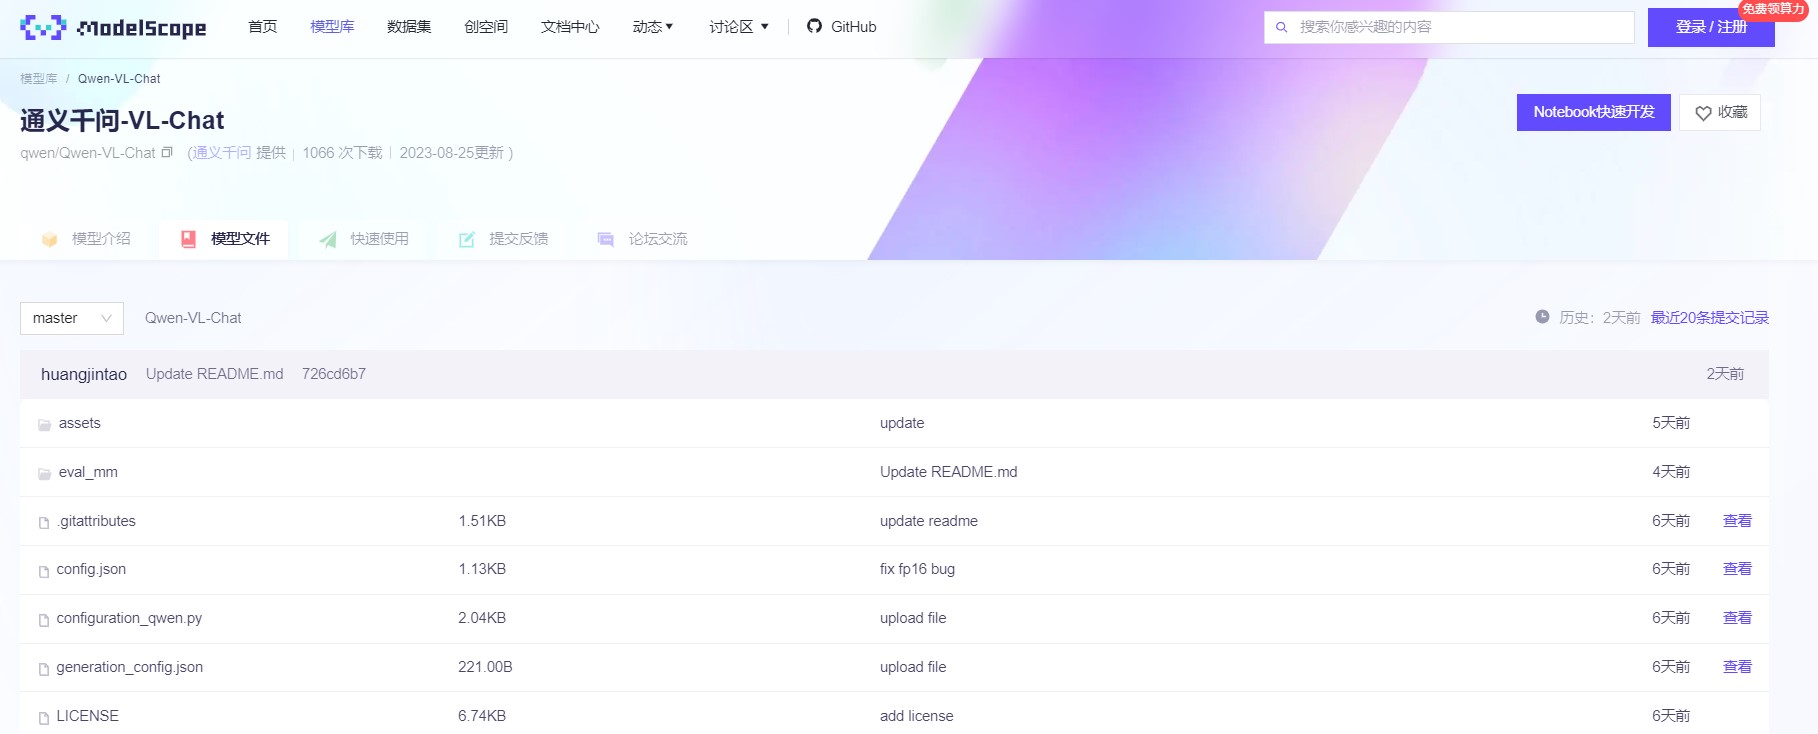Click the 通义千问 provider link
The height and width of the screenshot is (734, 1818).
click(222, 153)
